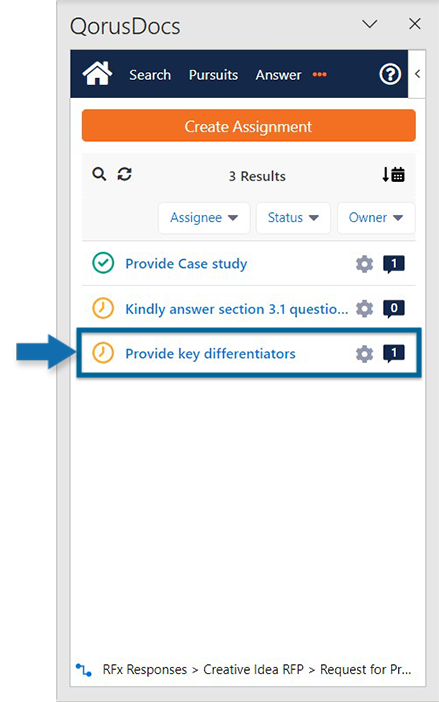Open gear for Kindly answer section 3.1

(x=364, y=309)
